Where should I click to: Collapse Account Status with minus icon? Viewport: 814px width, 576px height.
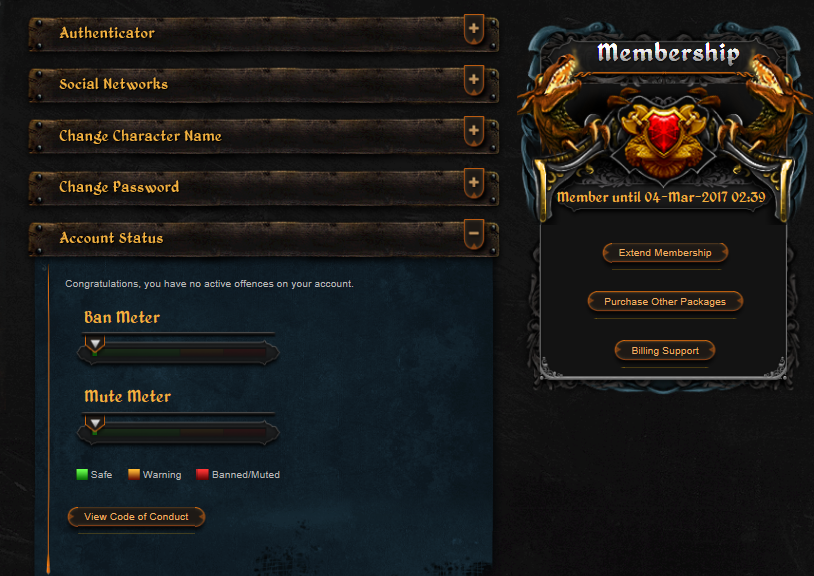(x=473, y=234)
